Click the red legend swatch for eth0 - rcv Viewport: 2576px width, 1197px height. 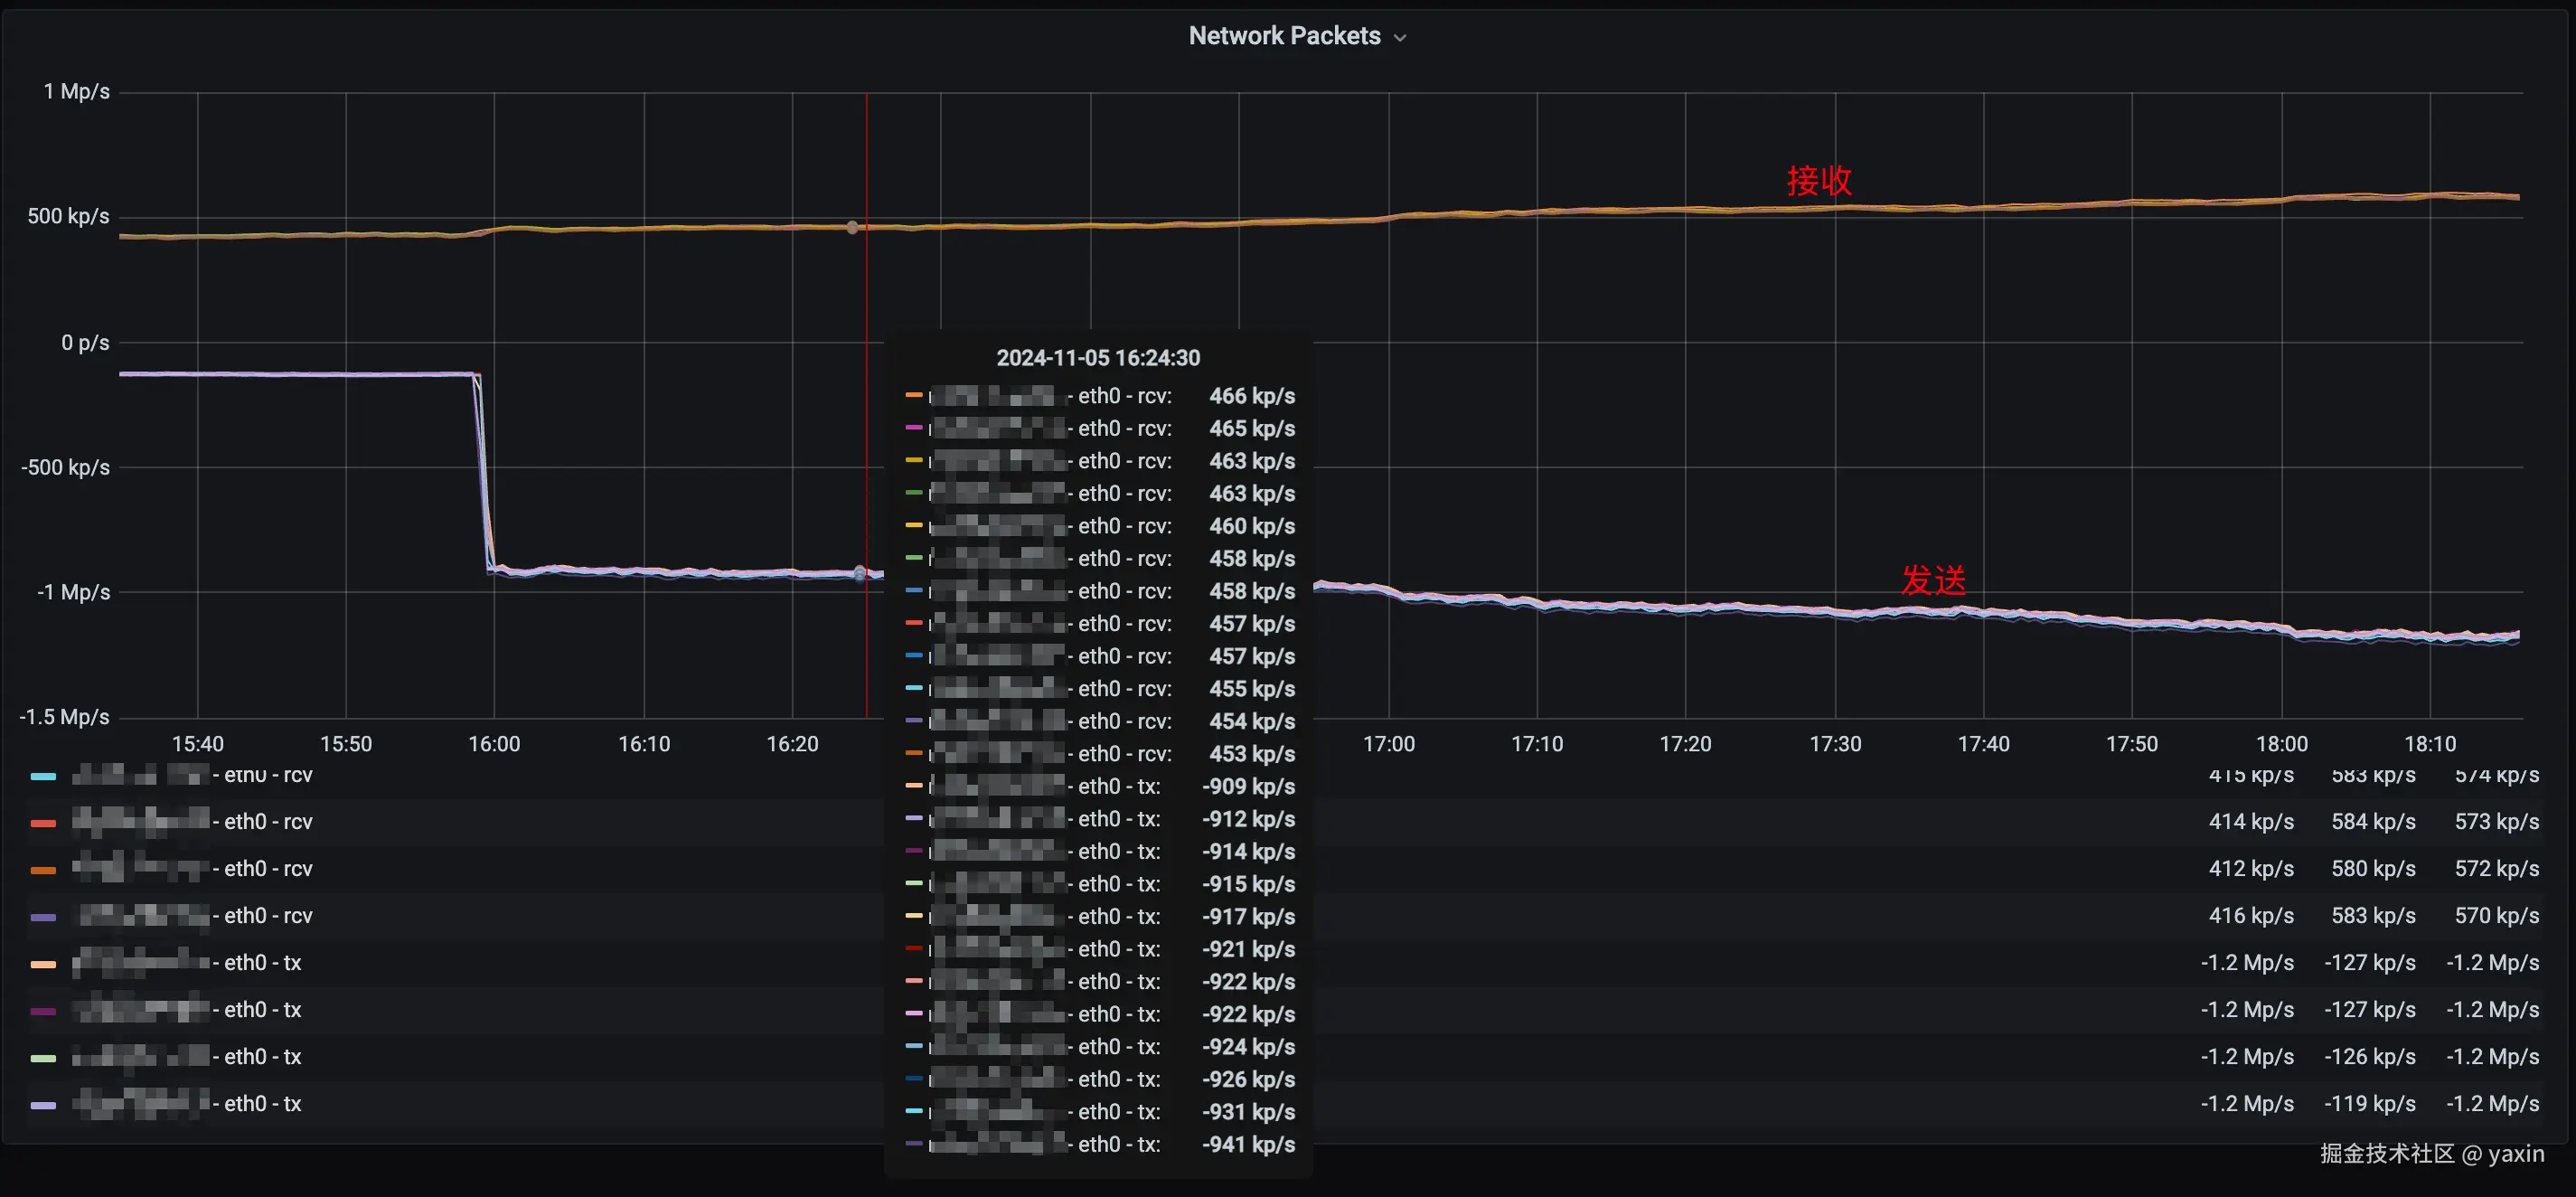[x=43, y=823]
